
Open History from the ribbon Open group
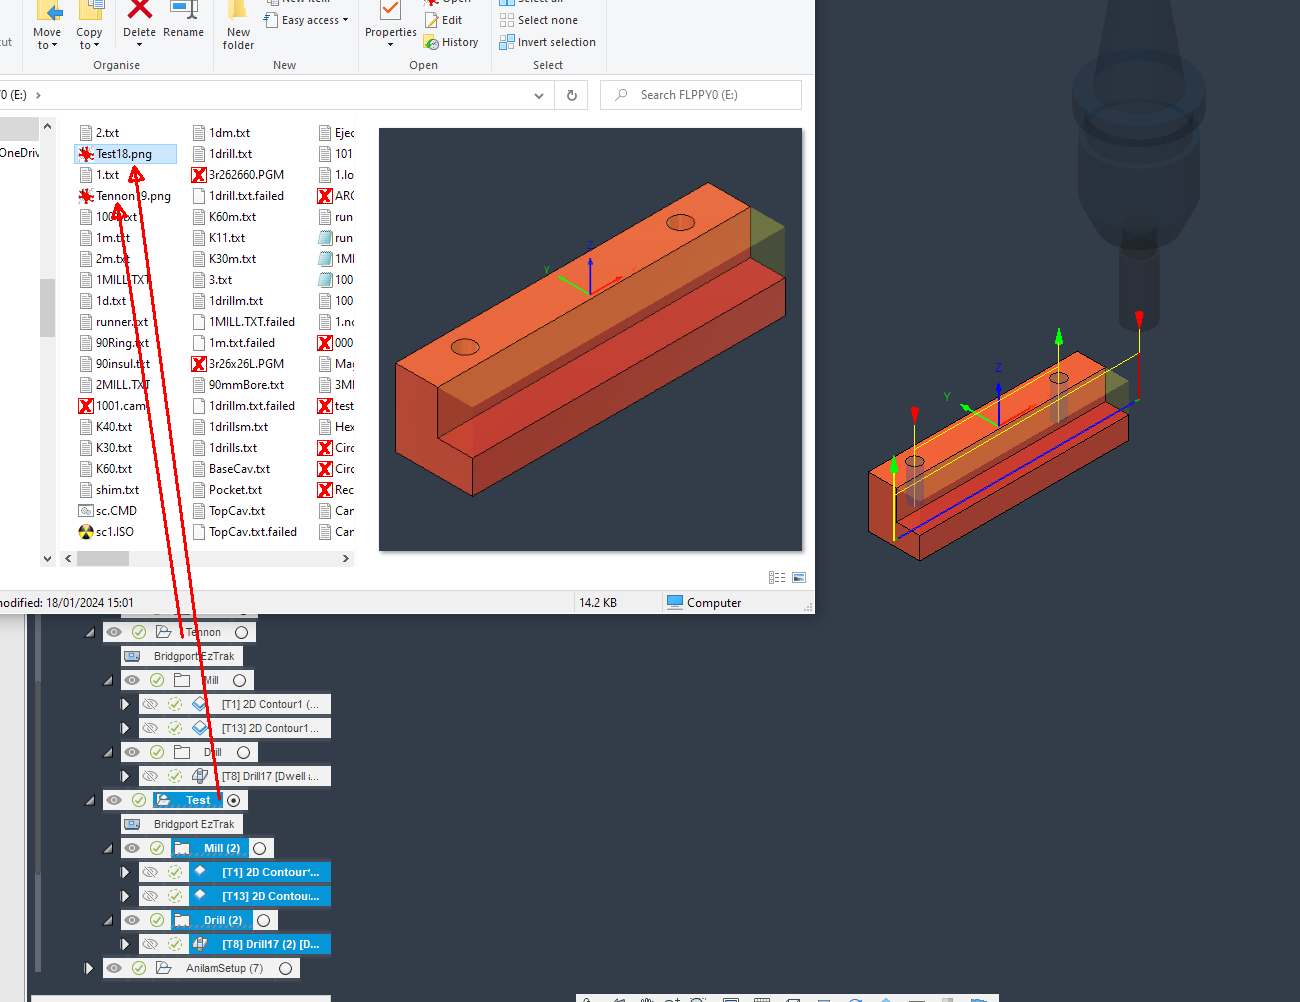coord(451,42)
